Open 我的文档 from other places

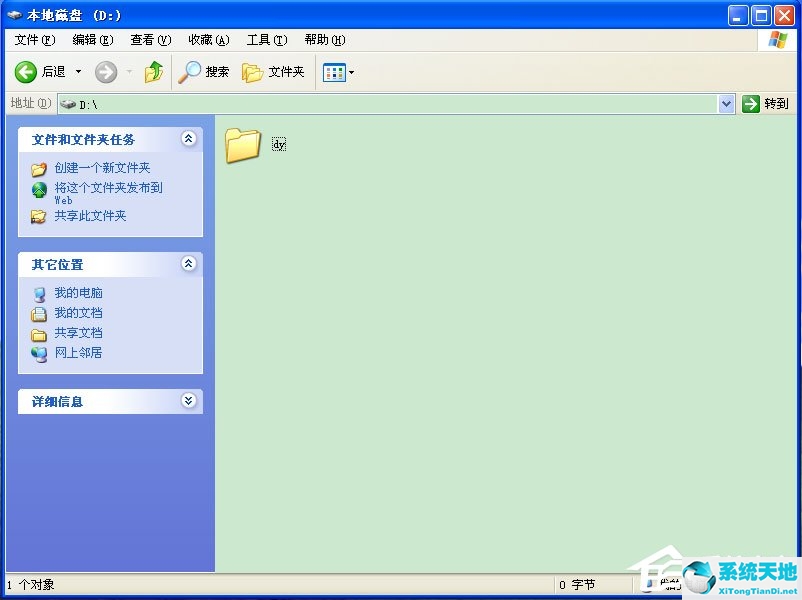click(x=78, y=313)
